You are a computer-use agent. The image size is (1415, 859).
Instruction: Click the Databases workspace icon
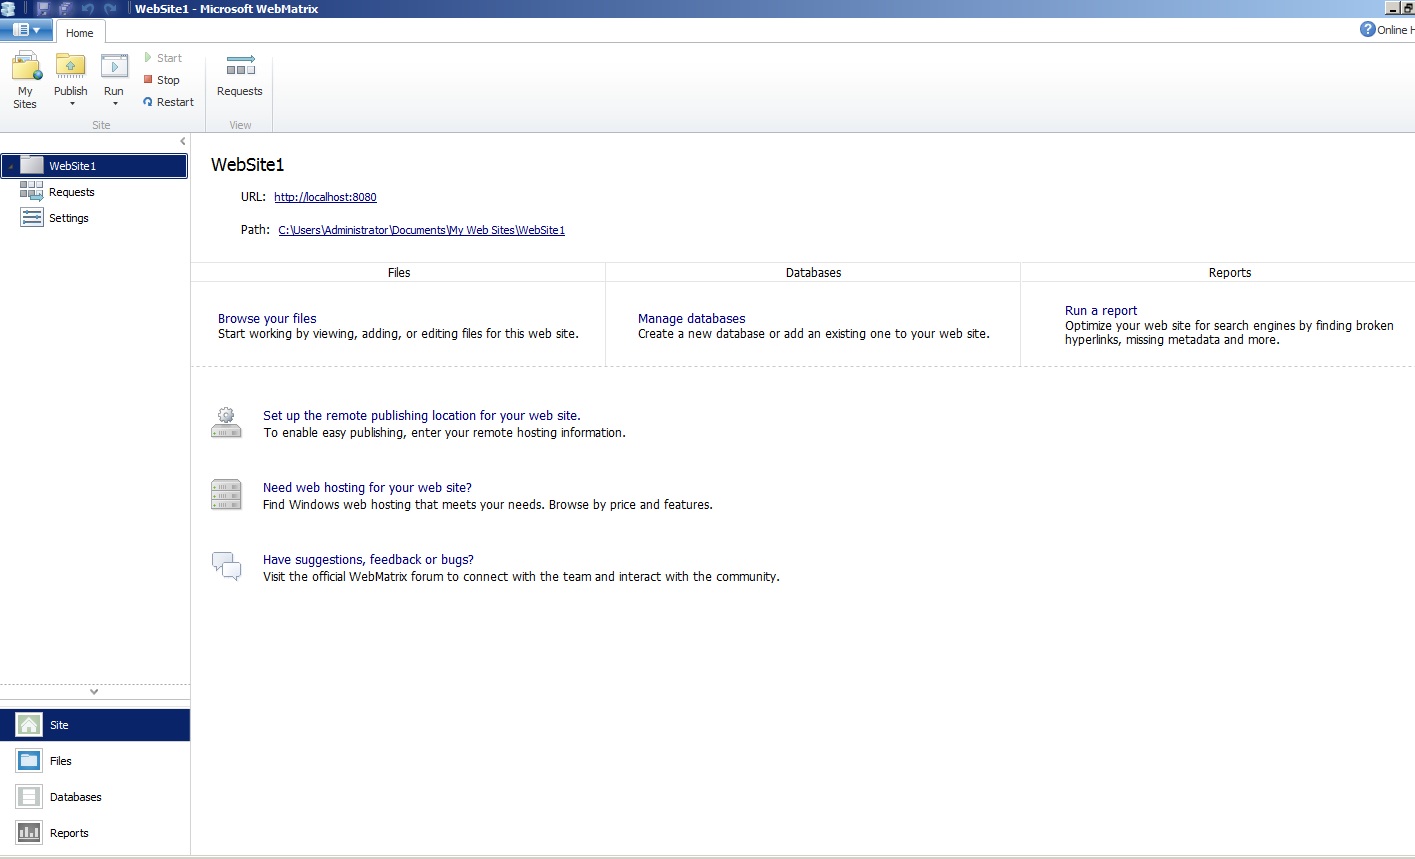(29, 797)
